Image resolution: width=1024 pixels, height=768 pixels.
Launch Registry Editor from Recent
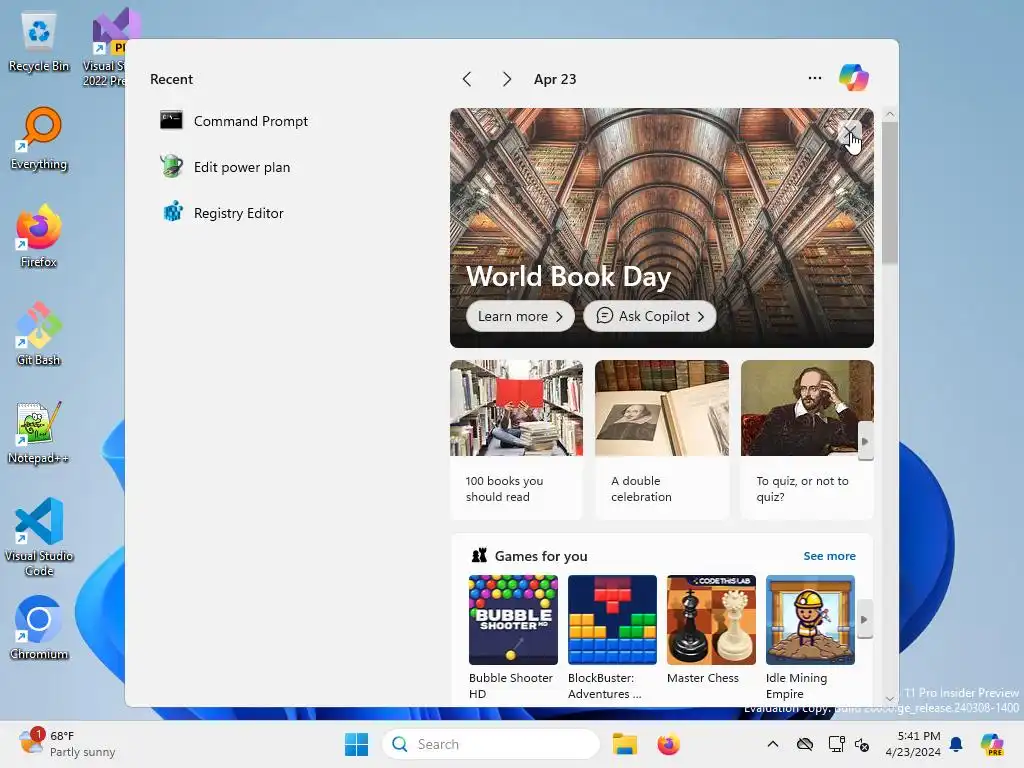pos(223,213)
